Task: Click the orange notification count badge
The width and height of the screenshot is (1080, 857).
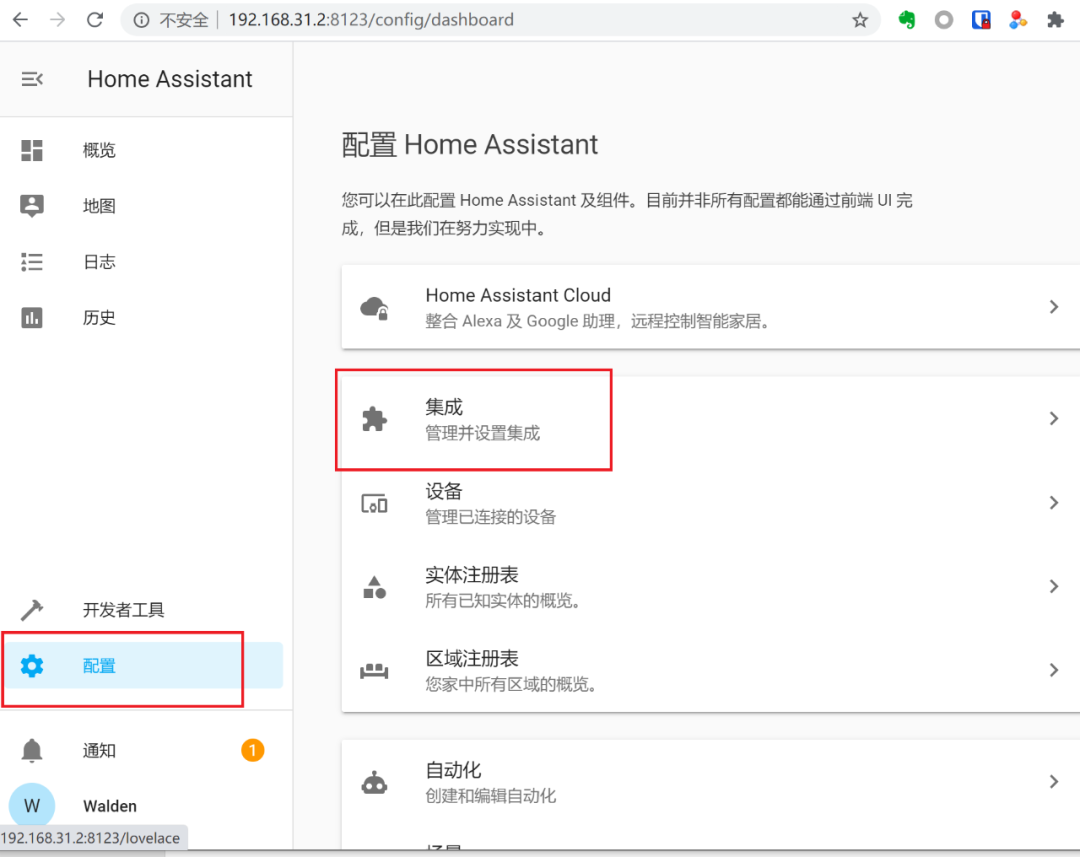Action: 253,750
